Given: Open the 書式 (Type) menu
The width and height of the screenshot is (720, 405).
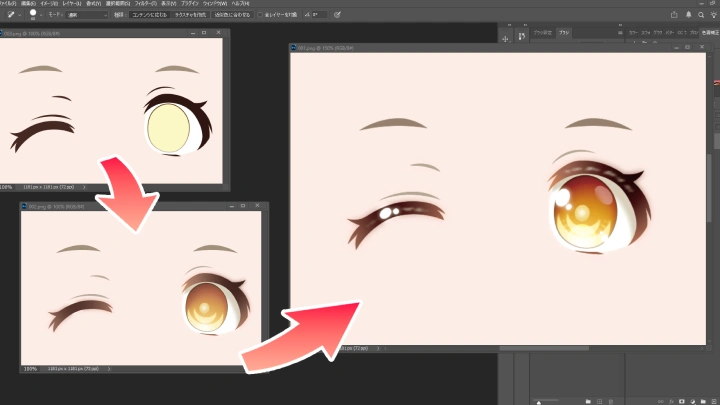Looking at the screenshot, I should point(93,3).
